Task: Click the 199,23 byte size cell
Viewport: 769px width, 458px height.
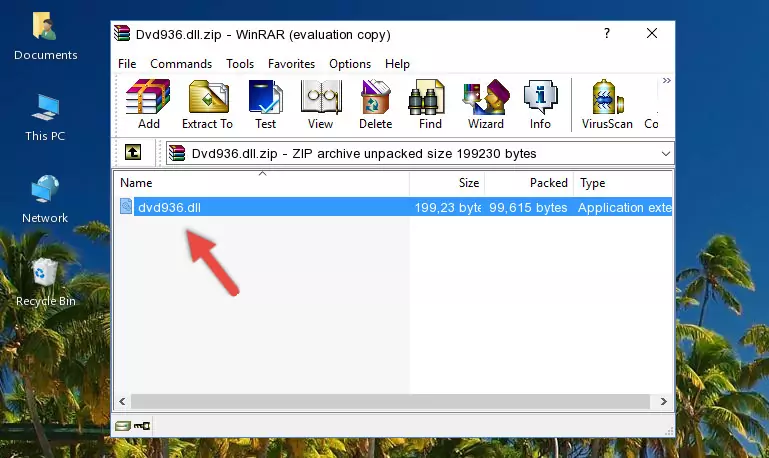Action: coord(447,207)
